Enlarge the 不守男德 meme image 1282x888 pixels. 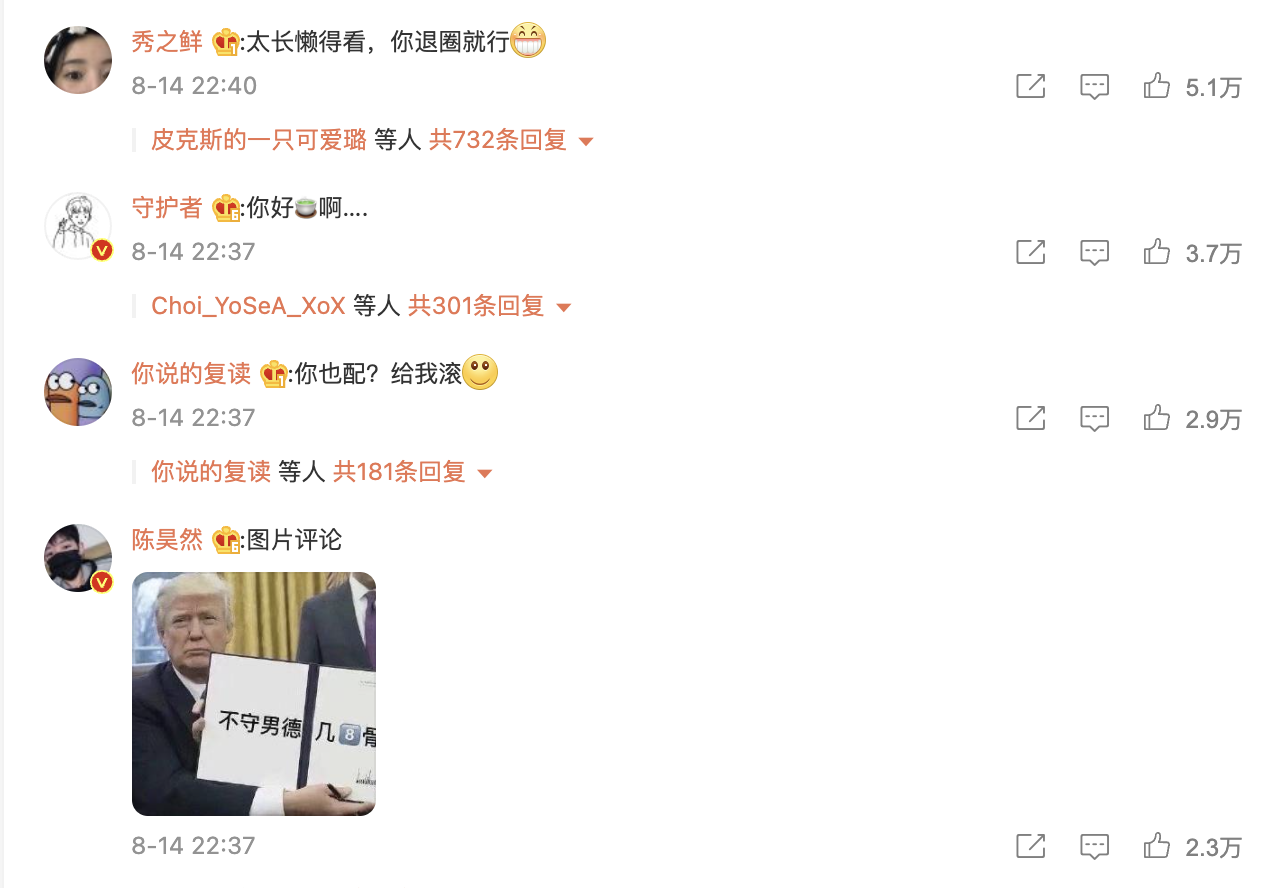[254, 694]
